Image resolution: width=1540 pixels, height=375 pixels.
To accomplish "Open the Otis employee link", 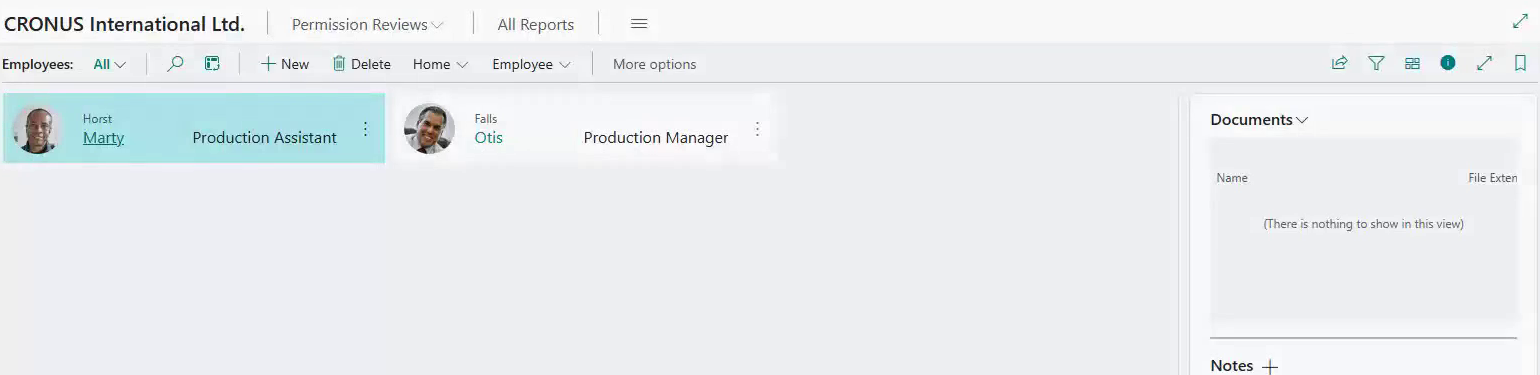I will point(488,138).
